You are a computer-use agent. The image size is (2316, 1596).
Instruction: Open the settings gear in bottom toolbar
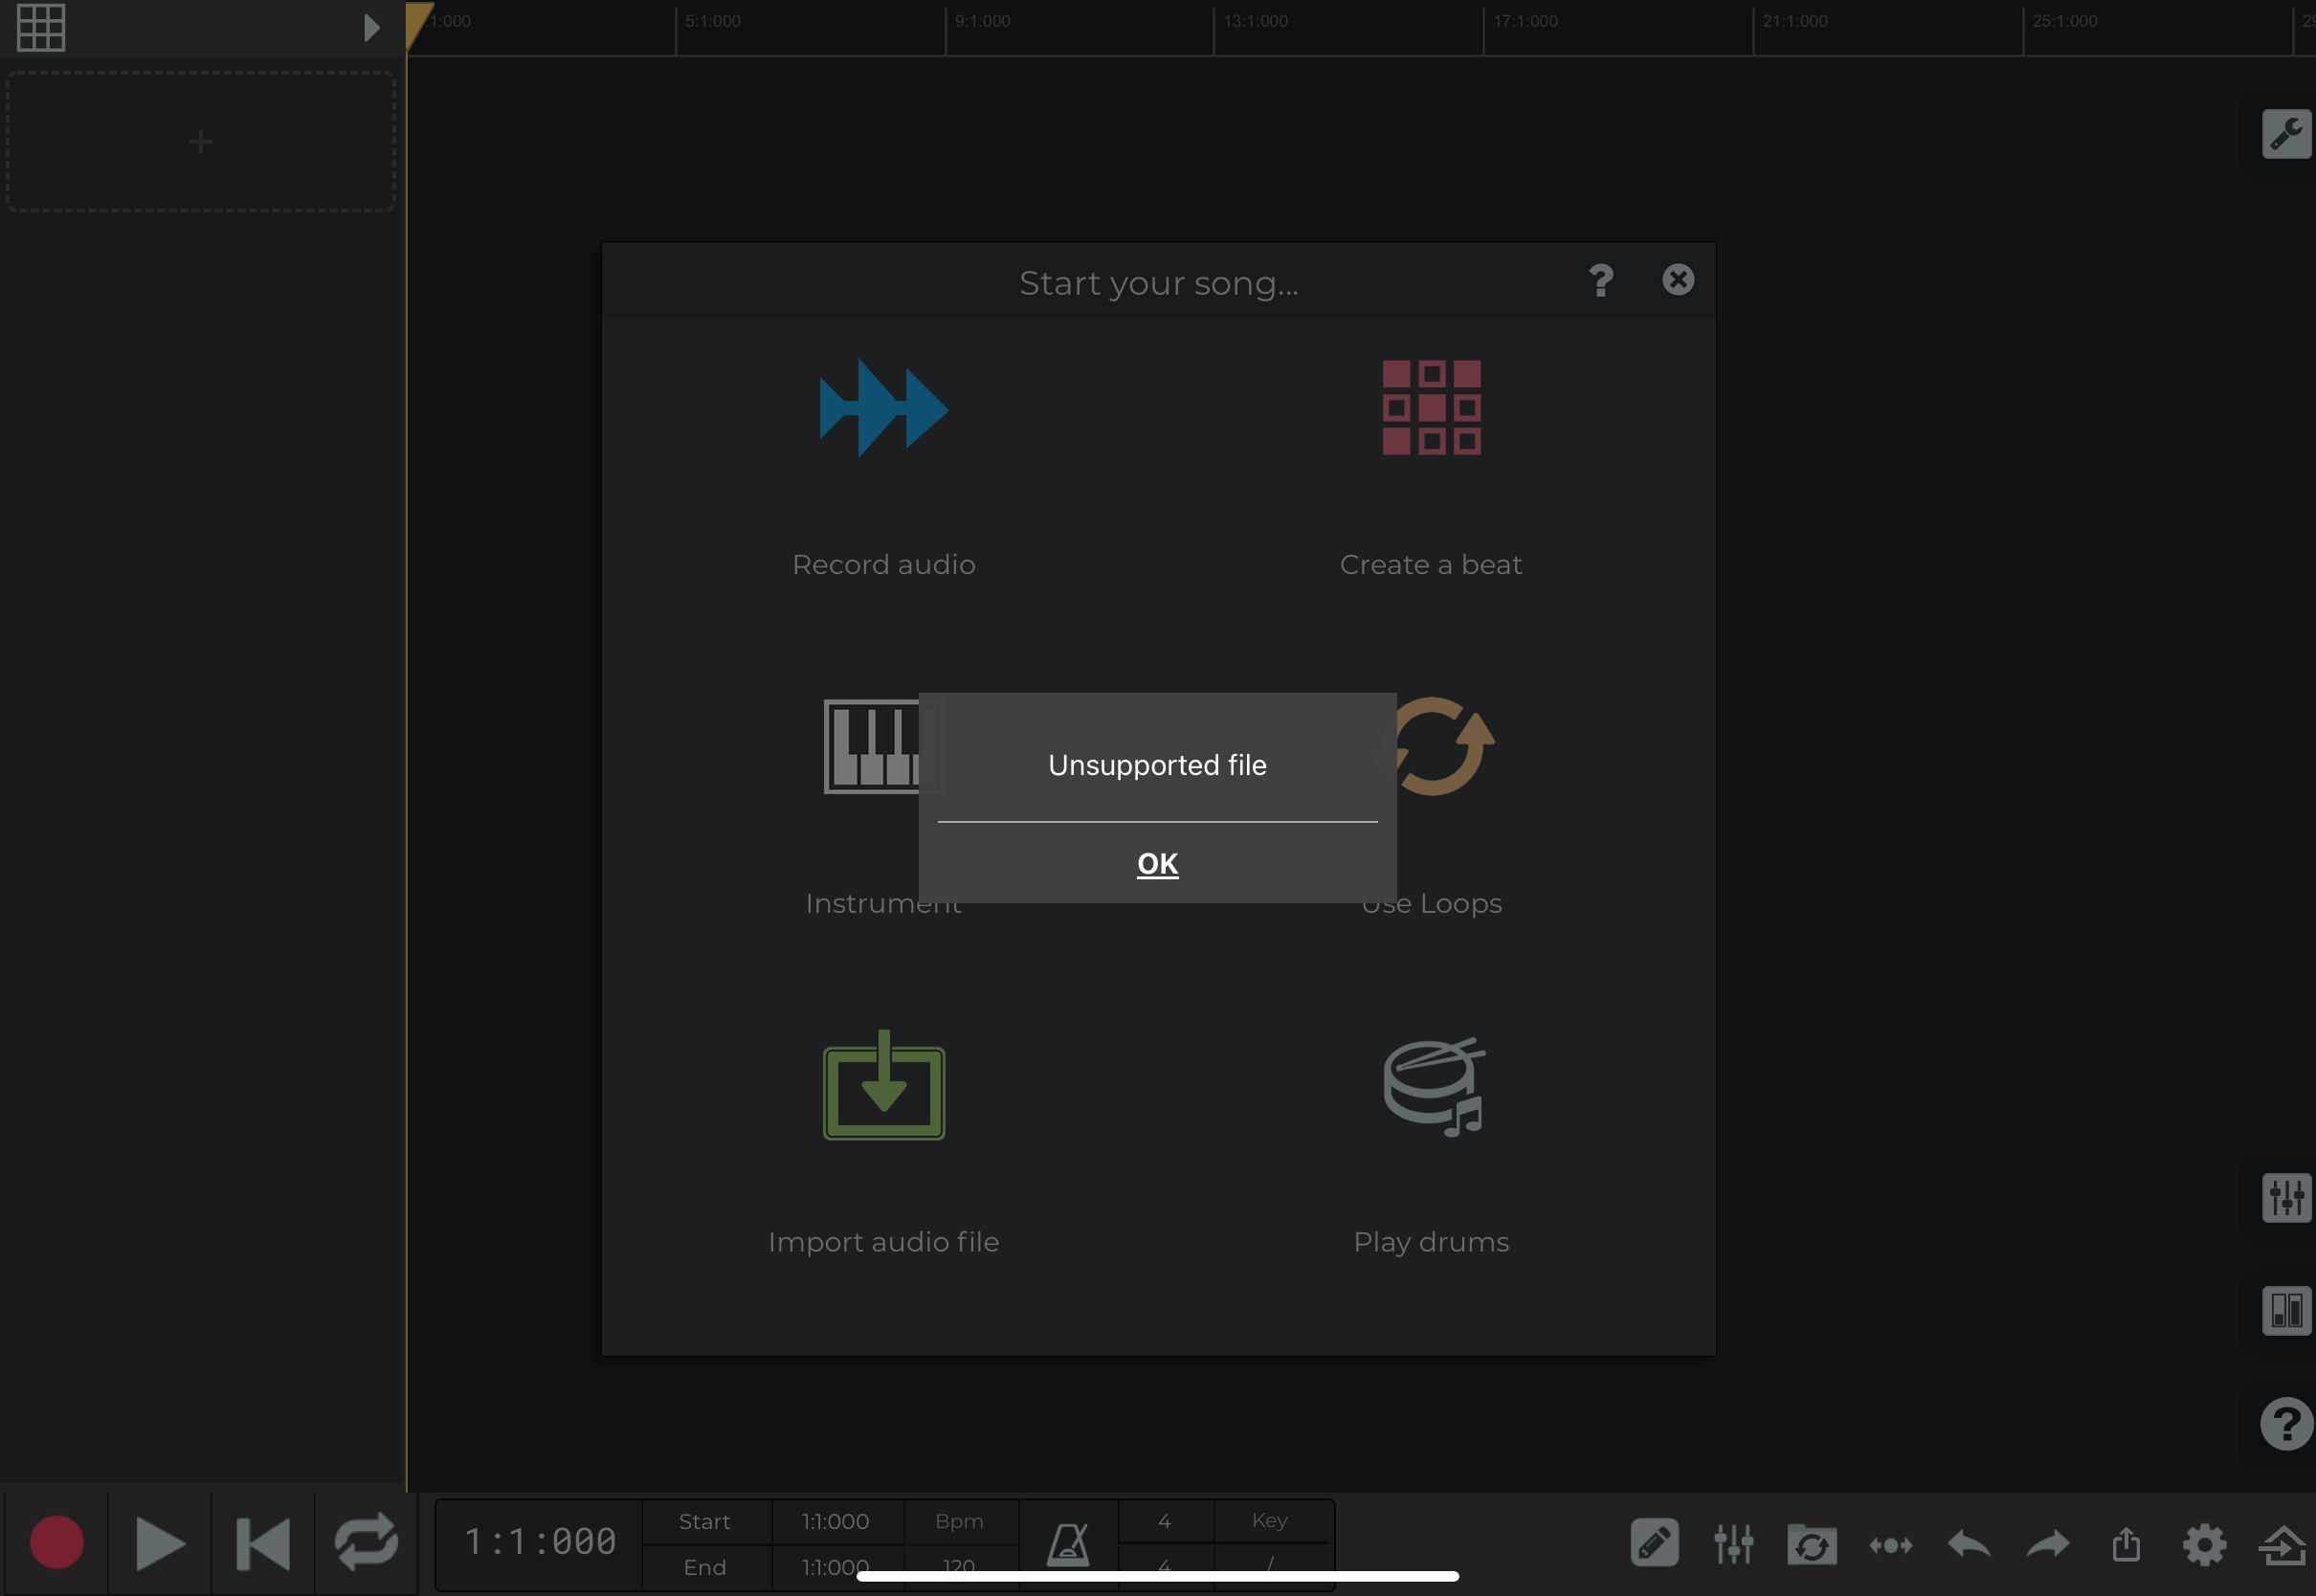click(2204, 1545)
